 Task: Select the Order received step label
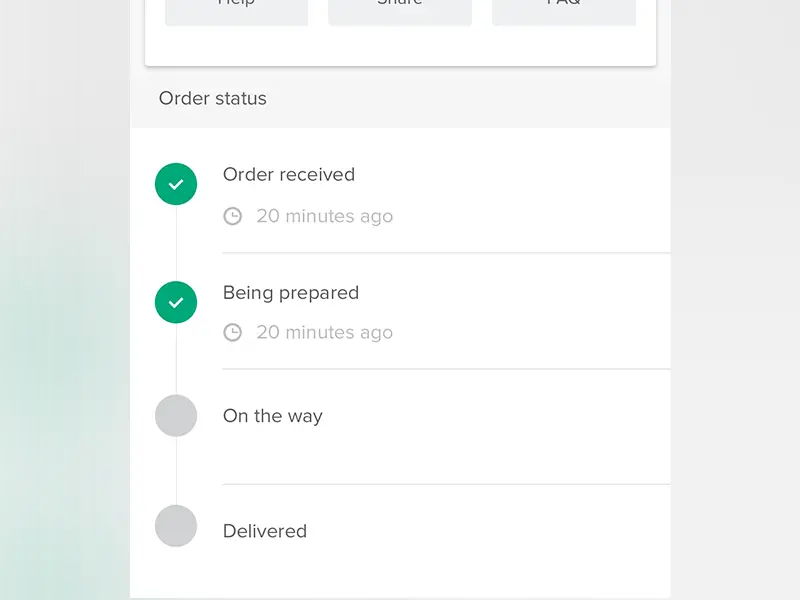pyautogui.click(x=289, y=174)
